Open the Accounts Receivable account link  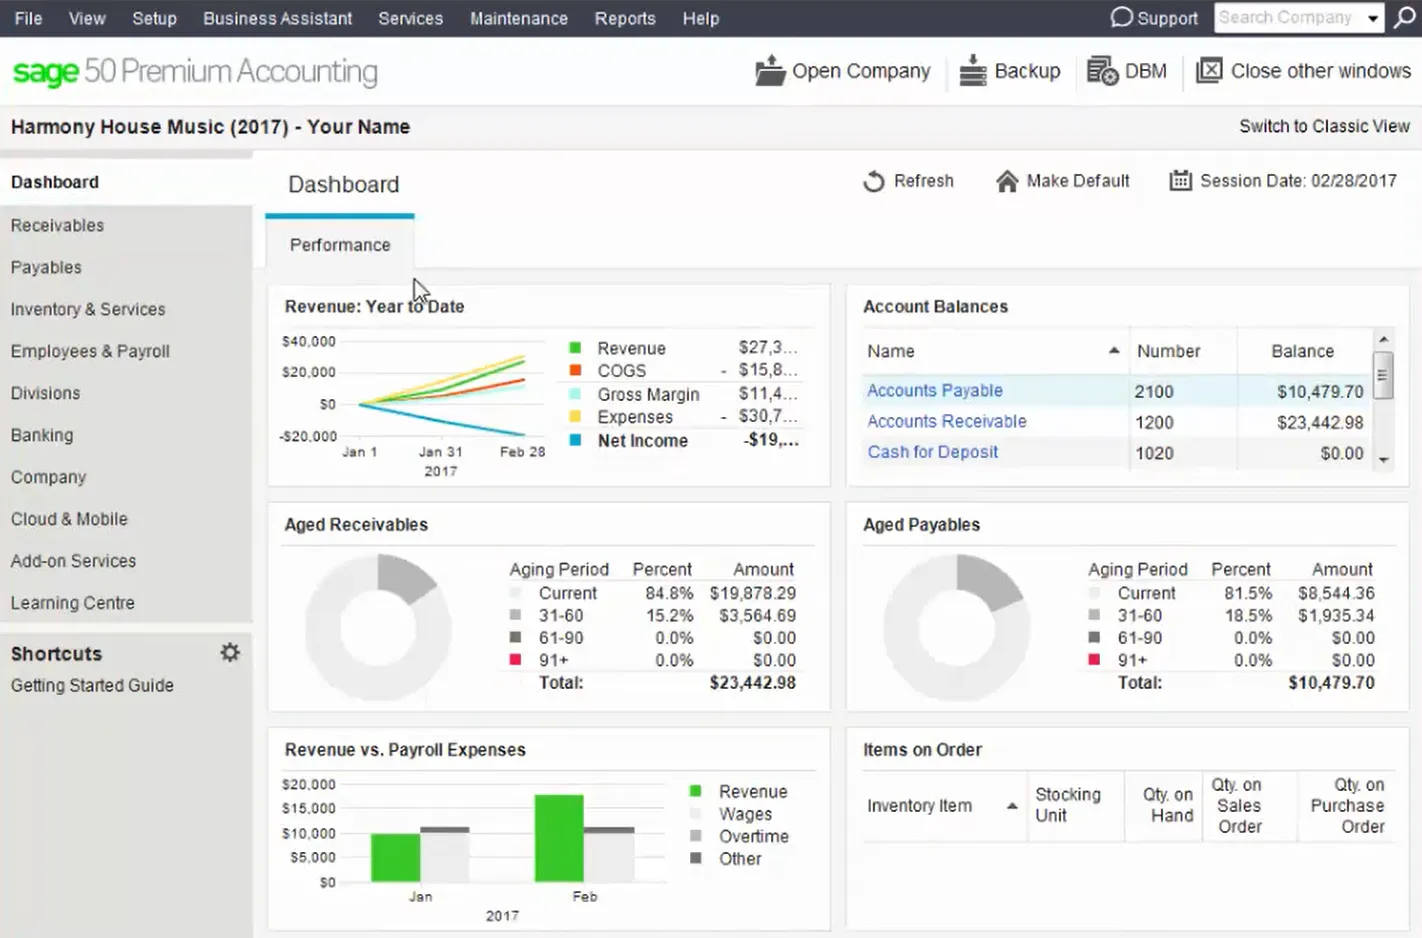[947, 422]
